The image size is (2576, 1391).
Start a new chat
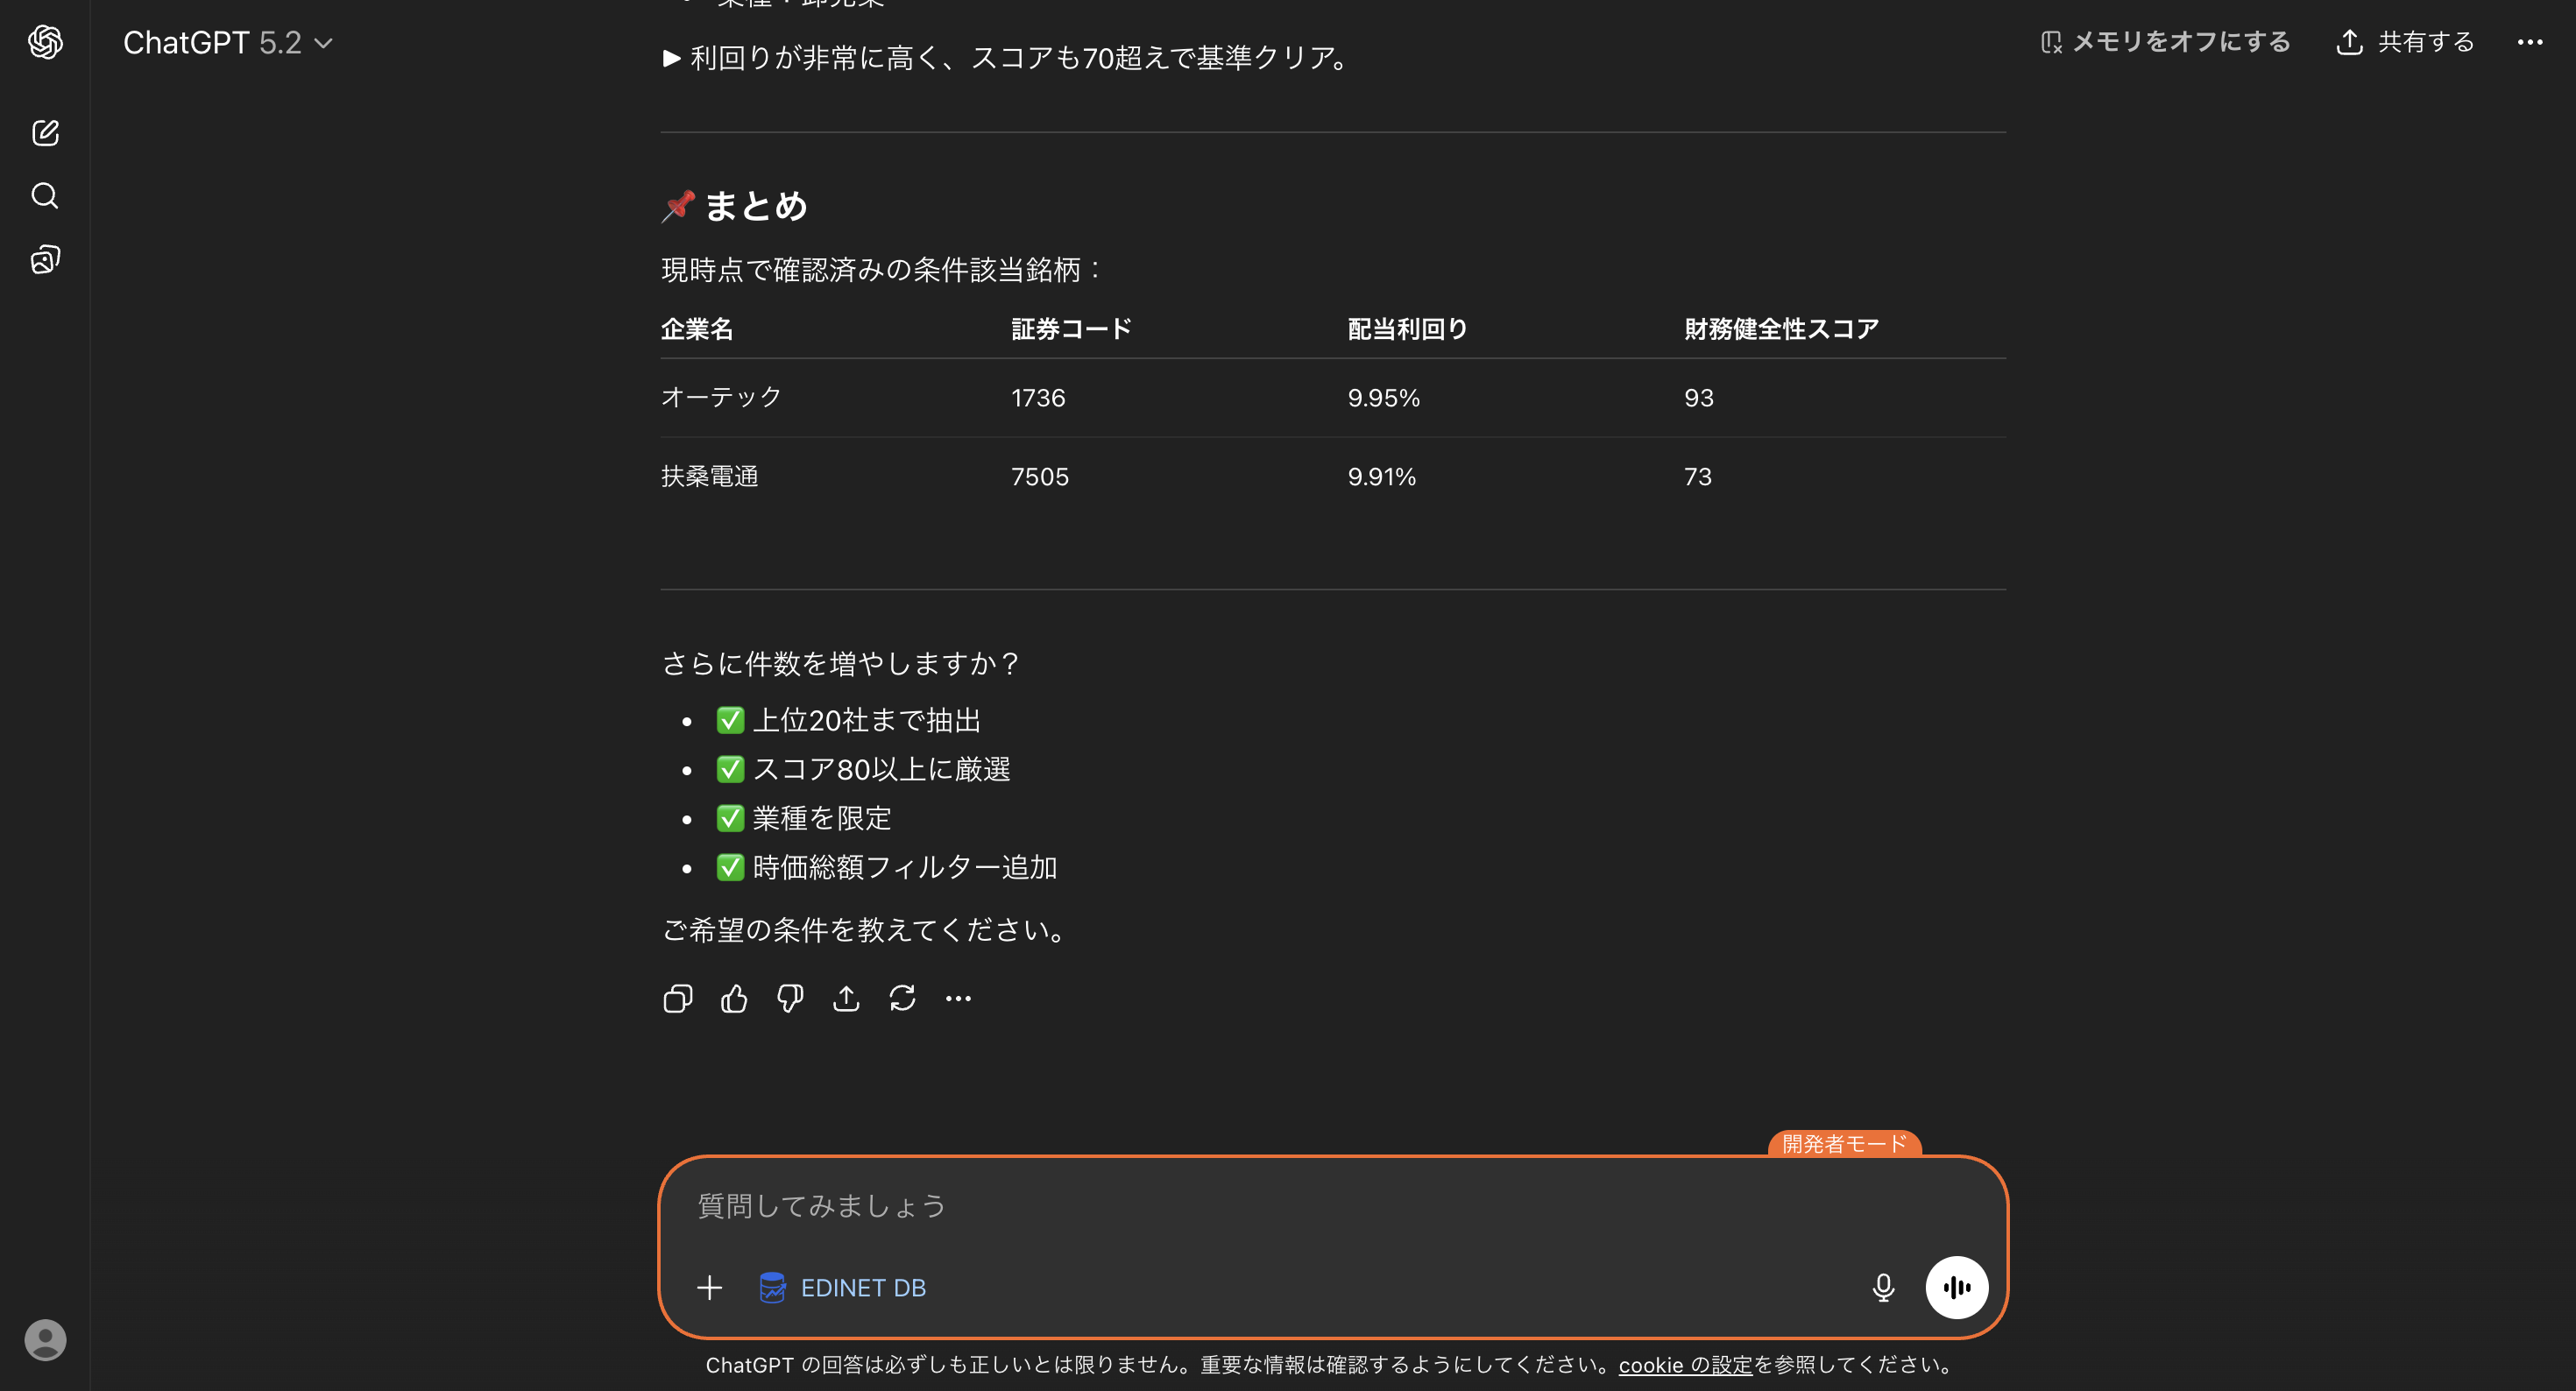(x=44, y=133)
